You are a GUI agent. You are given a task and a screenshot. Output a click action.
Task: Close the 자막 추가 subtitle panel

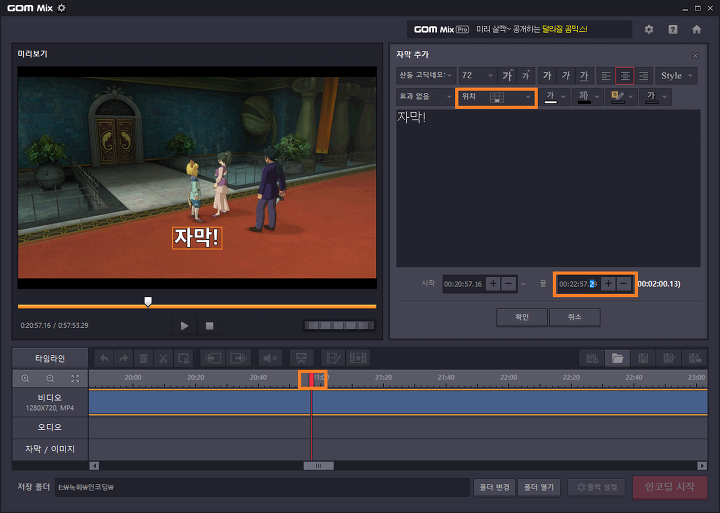(695, 56)
